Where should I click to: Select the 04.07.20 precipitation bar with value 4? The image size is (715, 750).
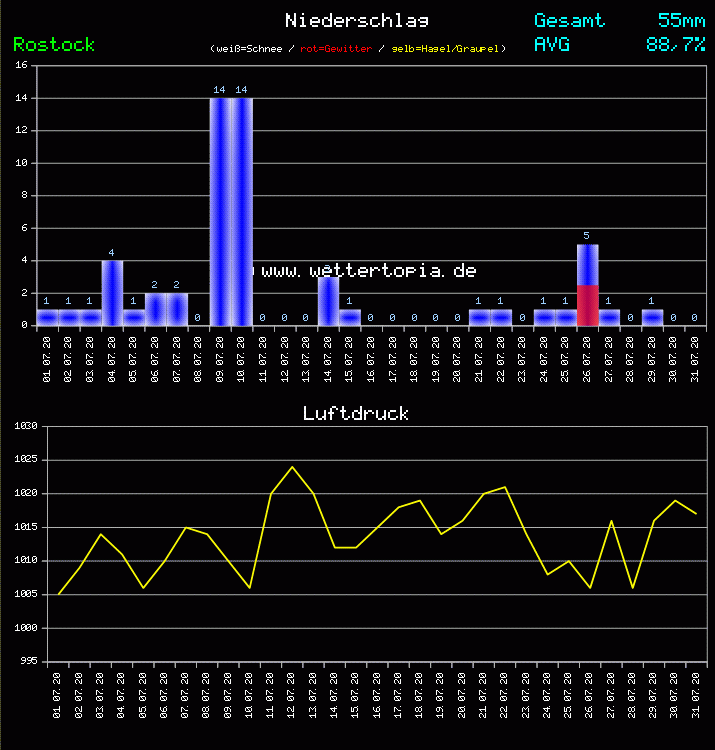click(x=111, y=292)
